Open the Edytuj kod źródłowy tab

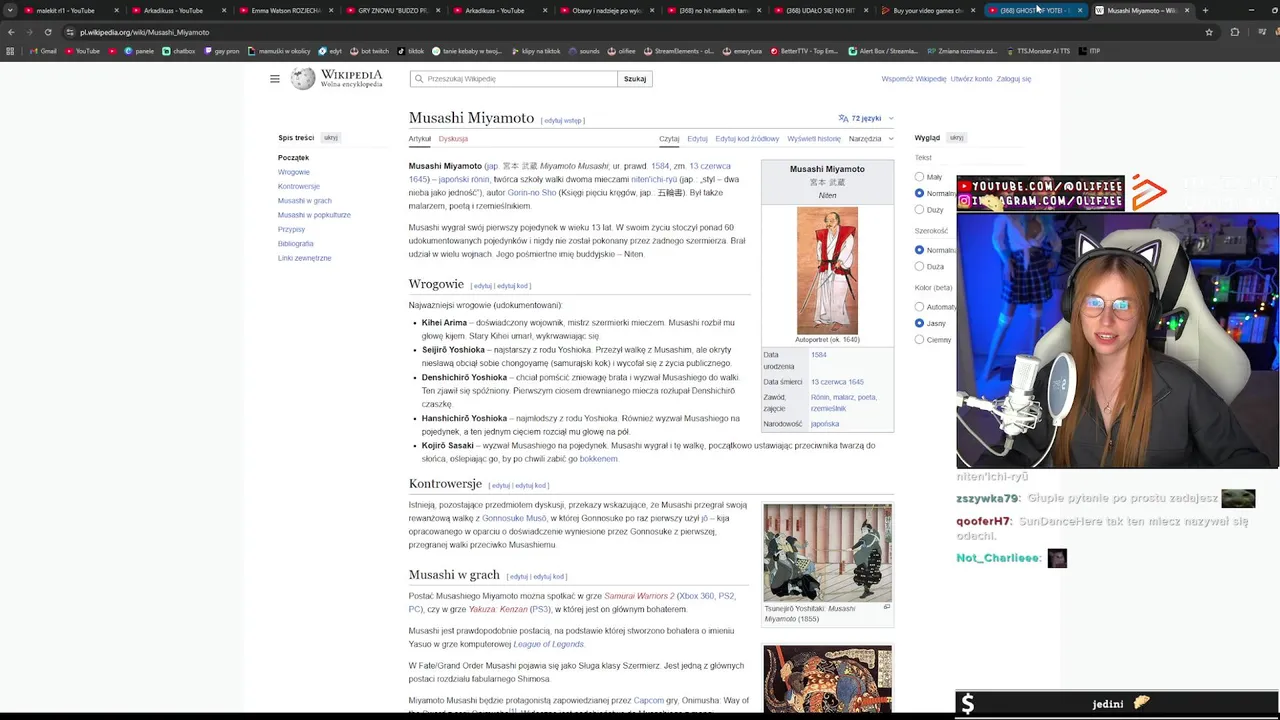click(747, 139)
